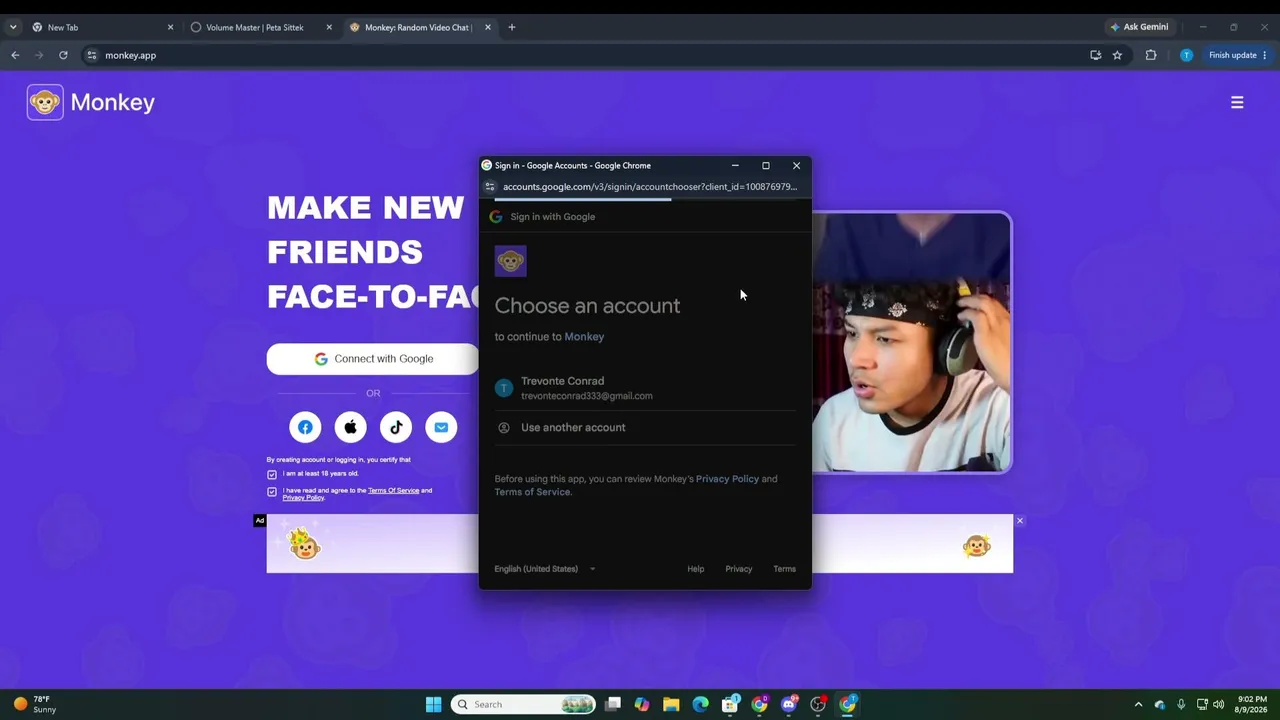Close the Volume Master tab
The width and height of the screenshot is (1280, 720).
pyautogui.click(x=329, y=27)
